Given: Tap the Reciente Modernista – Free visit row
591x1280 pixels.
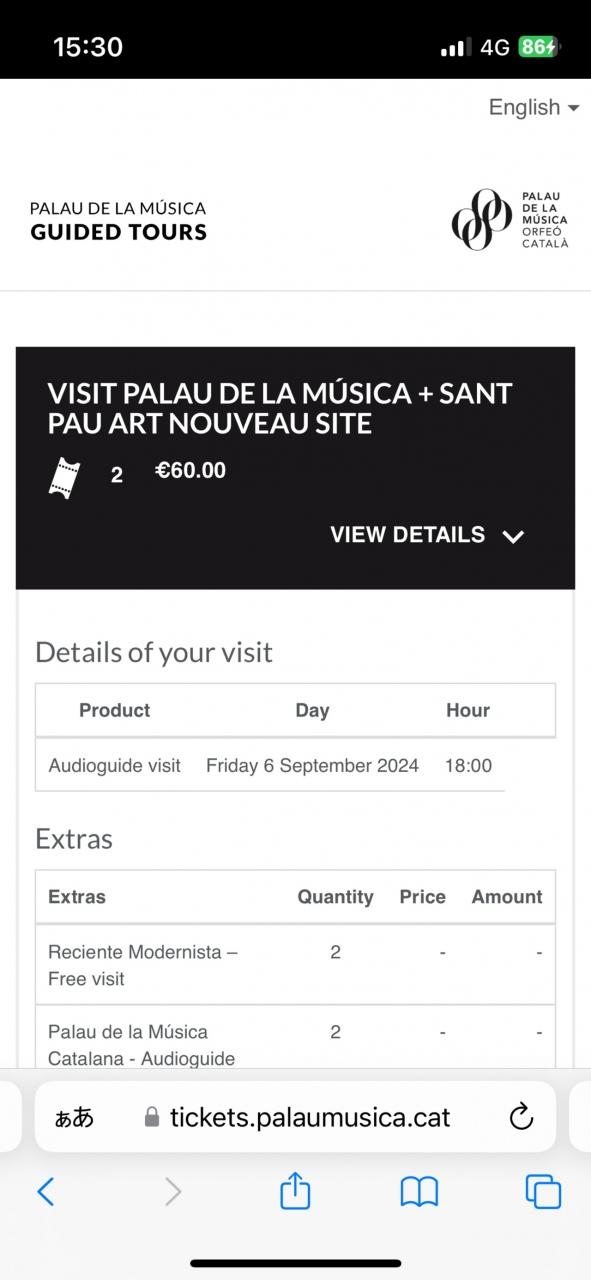Looking at the screenshot, I should [295, 965].
